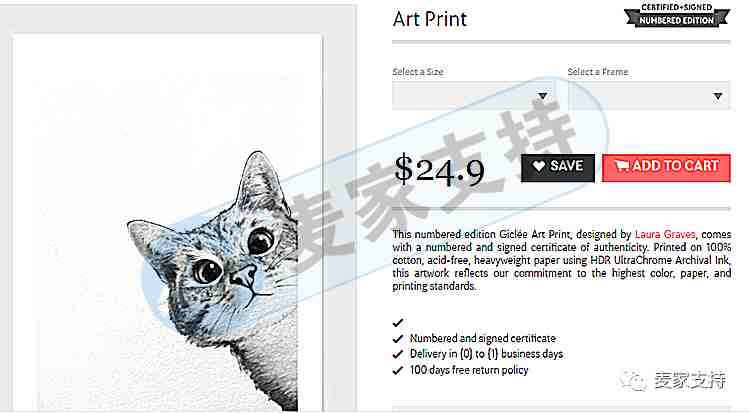Click the Select a Size arrow

click(x=542, y=96)
